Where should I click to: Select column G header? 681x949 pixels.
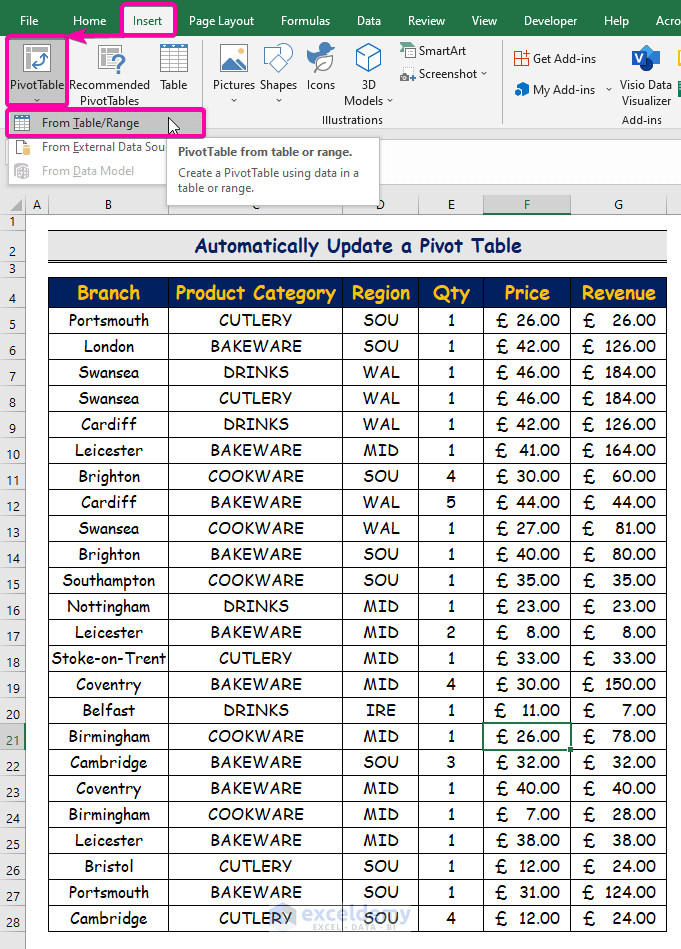coord(618,205)
